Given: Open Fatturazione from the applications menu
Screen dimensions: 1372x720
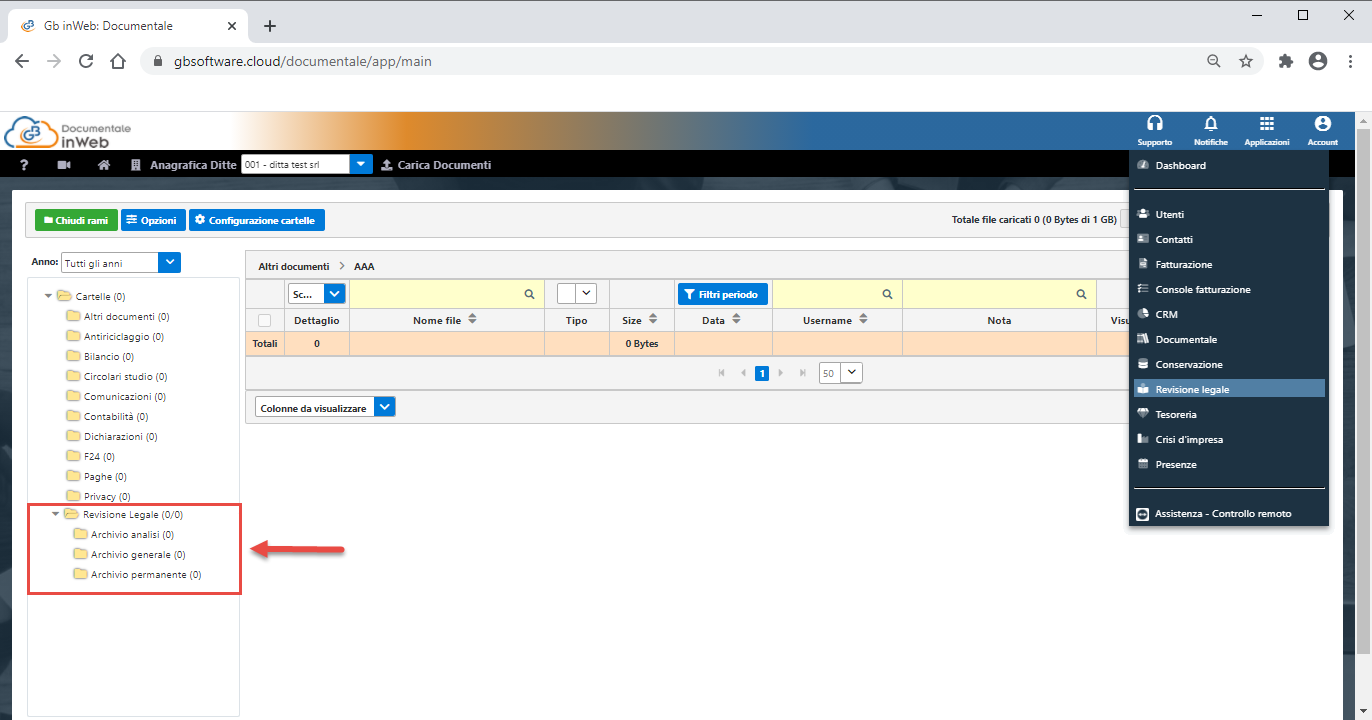Looking at the screenshot, I should pos(1183,265).
